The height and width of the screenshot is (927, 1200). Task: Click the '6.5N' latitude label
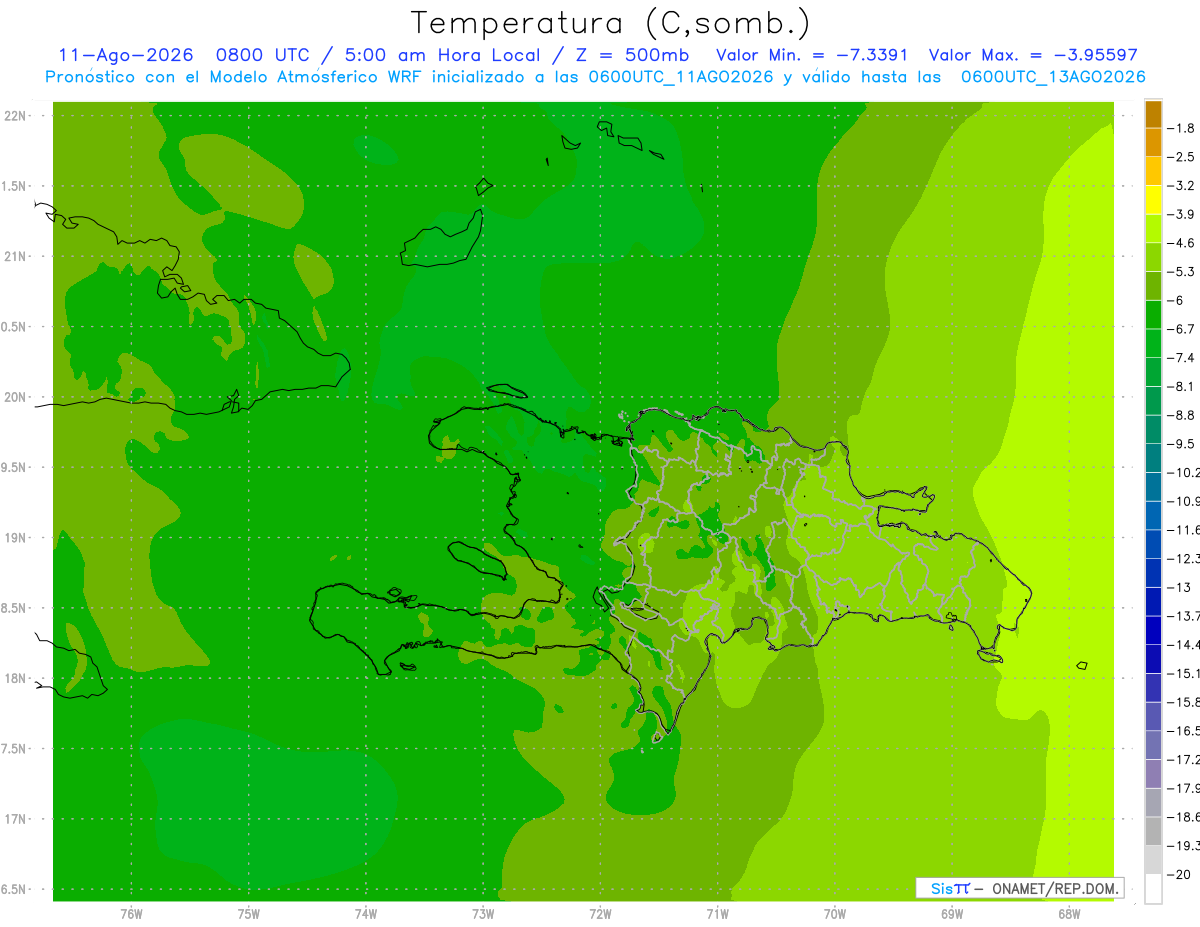[15, 890]
